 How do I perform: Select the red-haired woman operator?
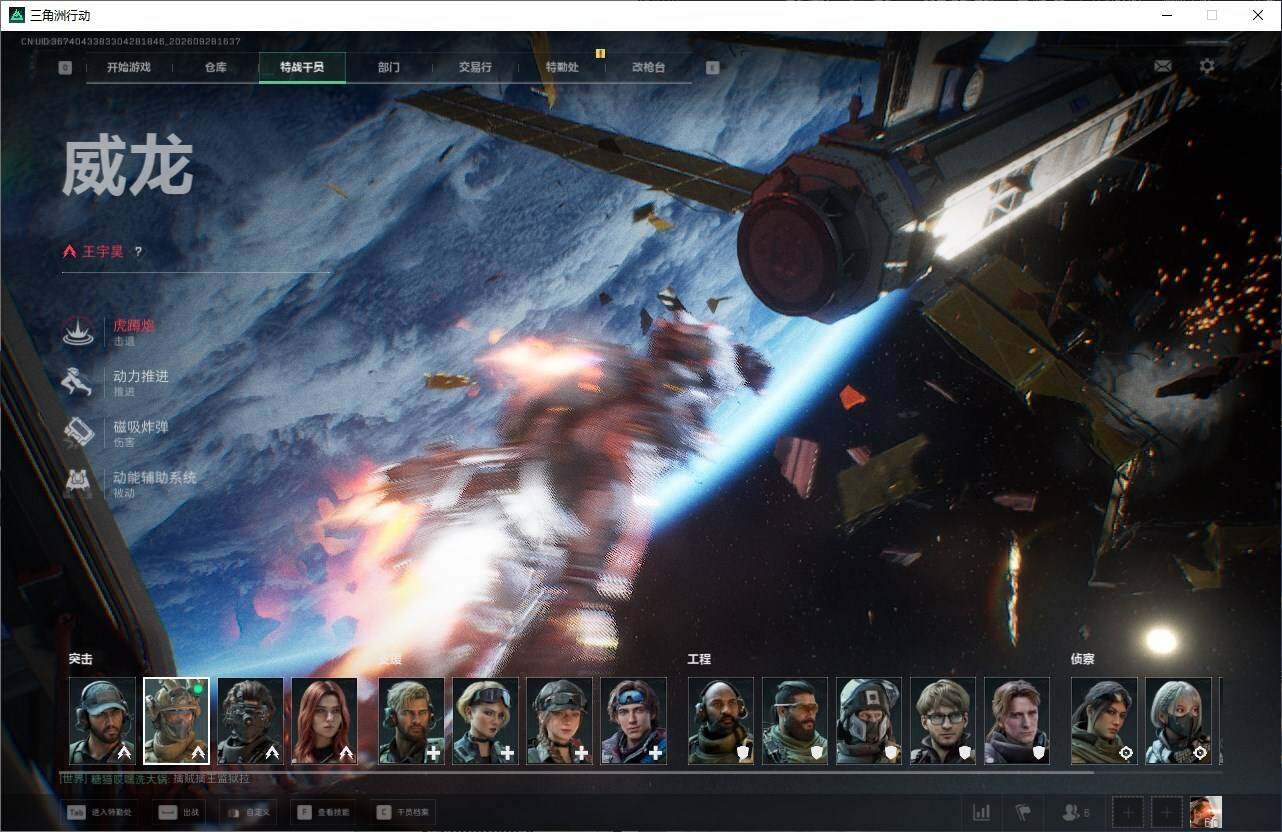324,721
